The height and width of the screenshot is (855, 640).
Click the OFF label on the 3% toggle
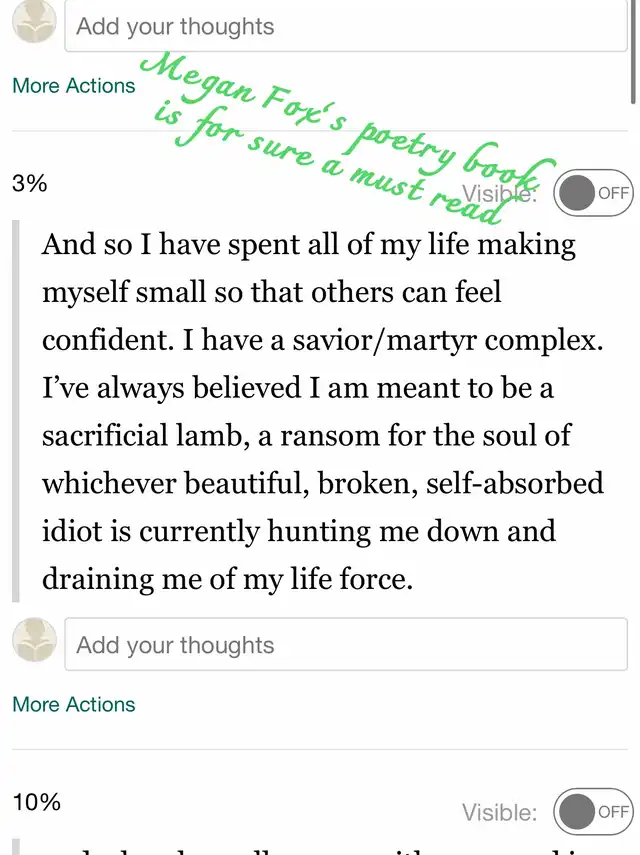click(x=613, y=193)
